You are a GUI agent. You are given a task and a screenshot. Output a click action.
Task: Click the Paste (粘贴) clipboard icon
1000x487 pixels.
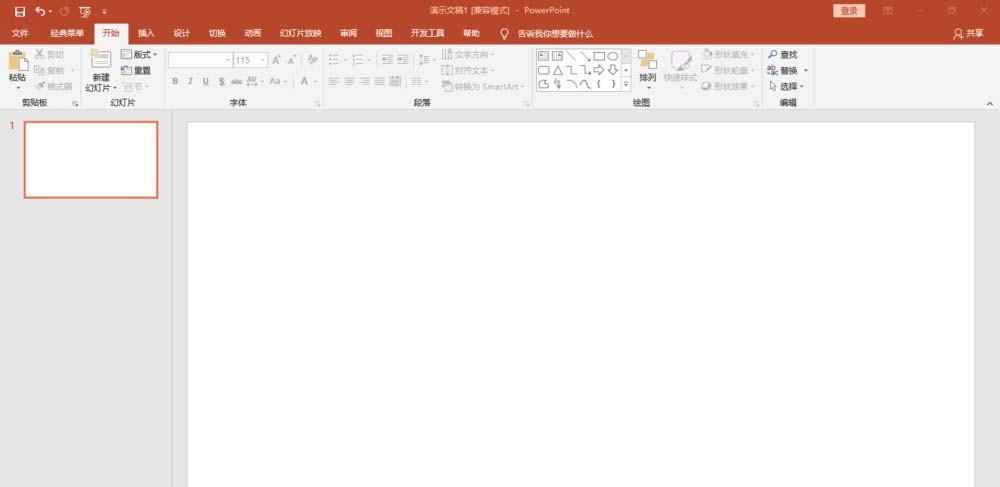(18, 62)
